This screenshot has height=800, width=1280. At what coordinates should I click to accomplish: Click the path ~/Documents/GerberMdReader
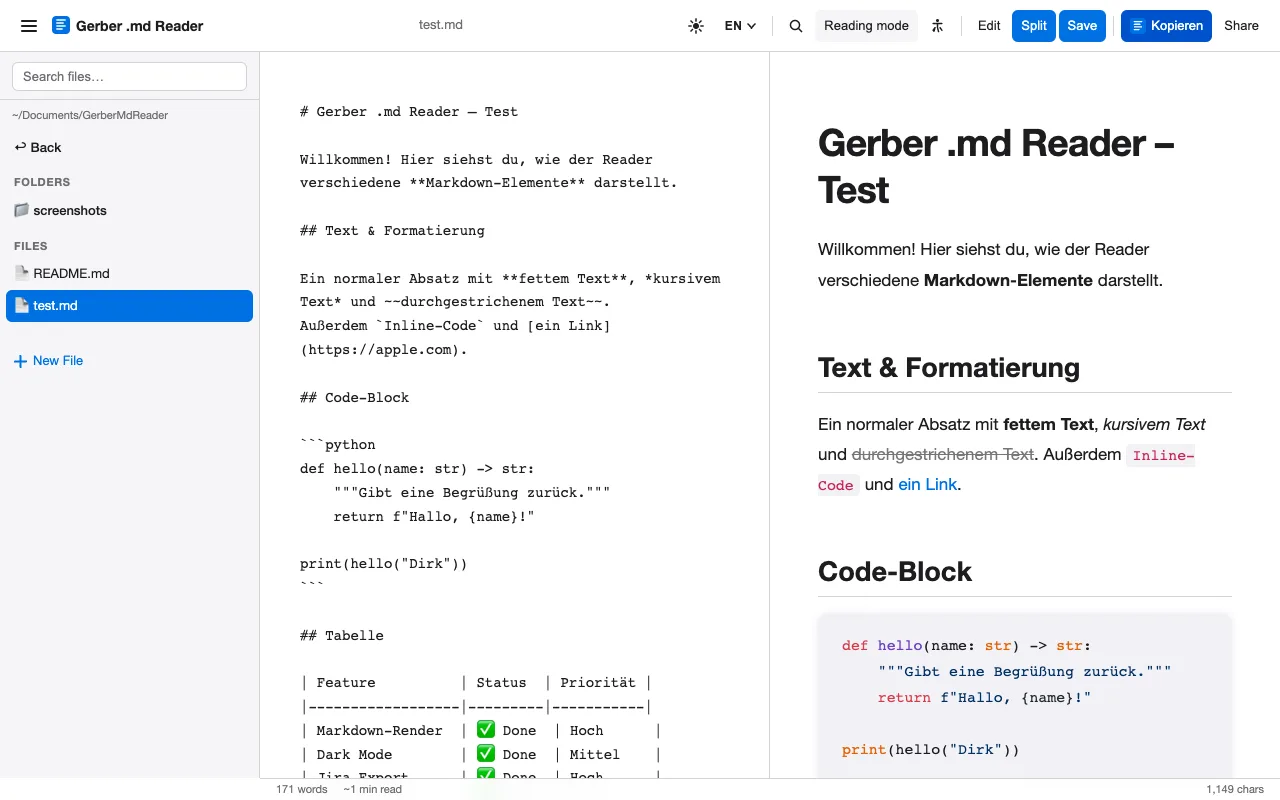(x=90, y=115)
